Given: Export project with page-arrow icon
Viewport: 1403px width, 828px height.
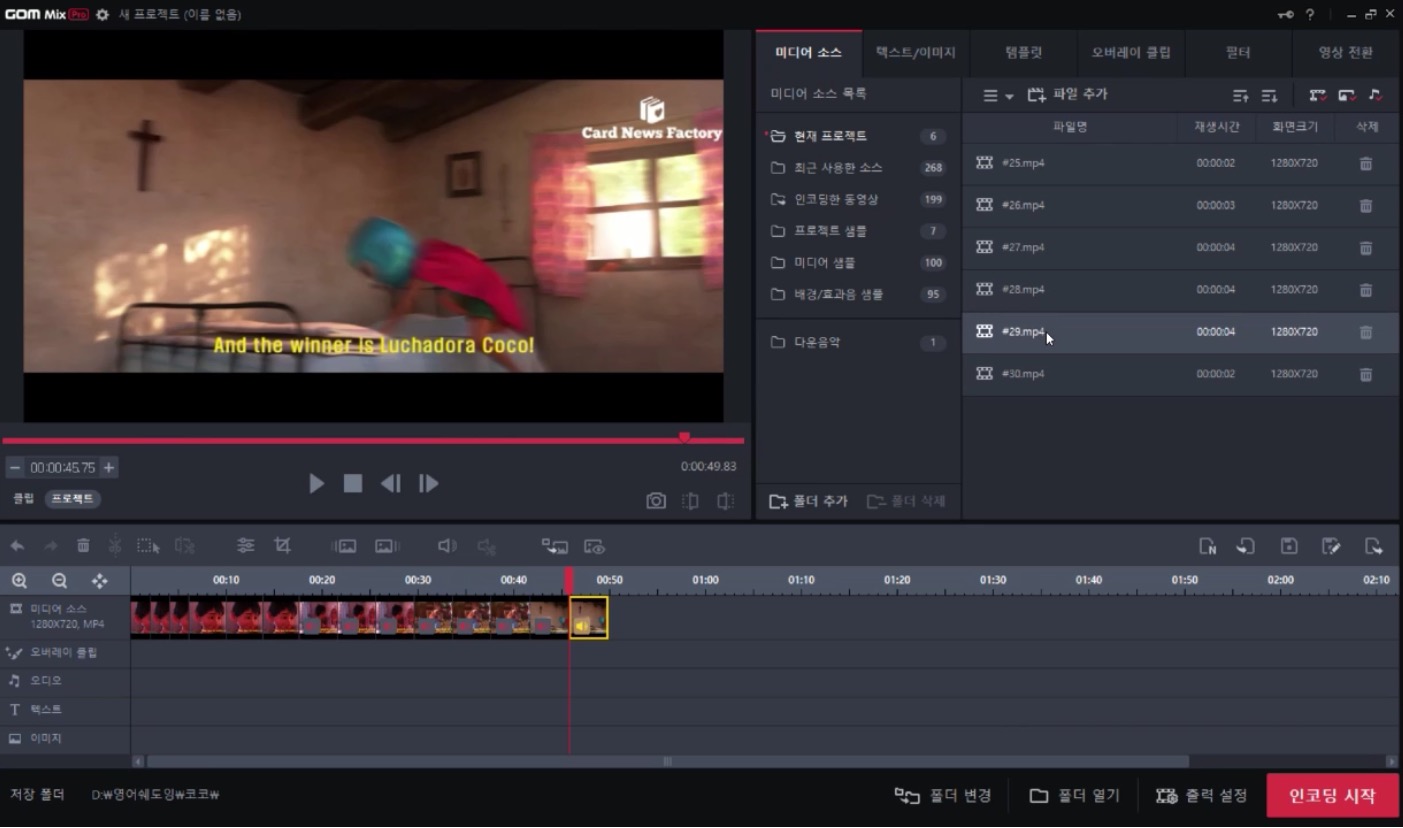Looking at the screenshot, I should 1374,546.
